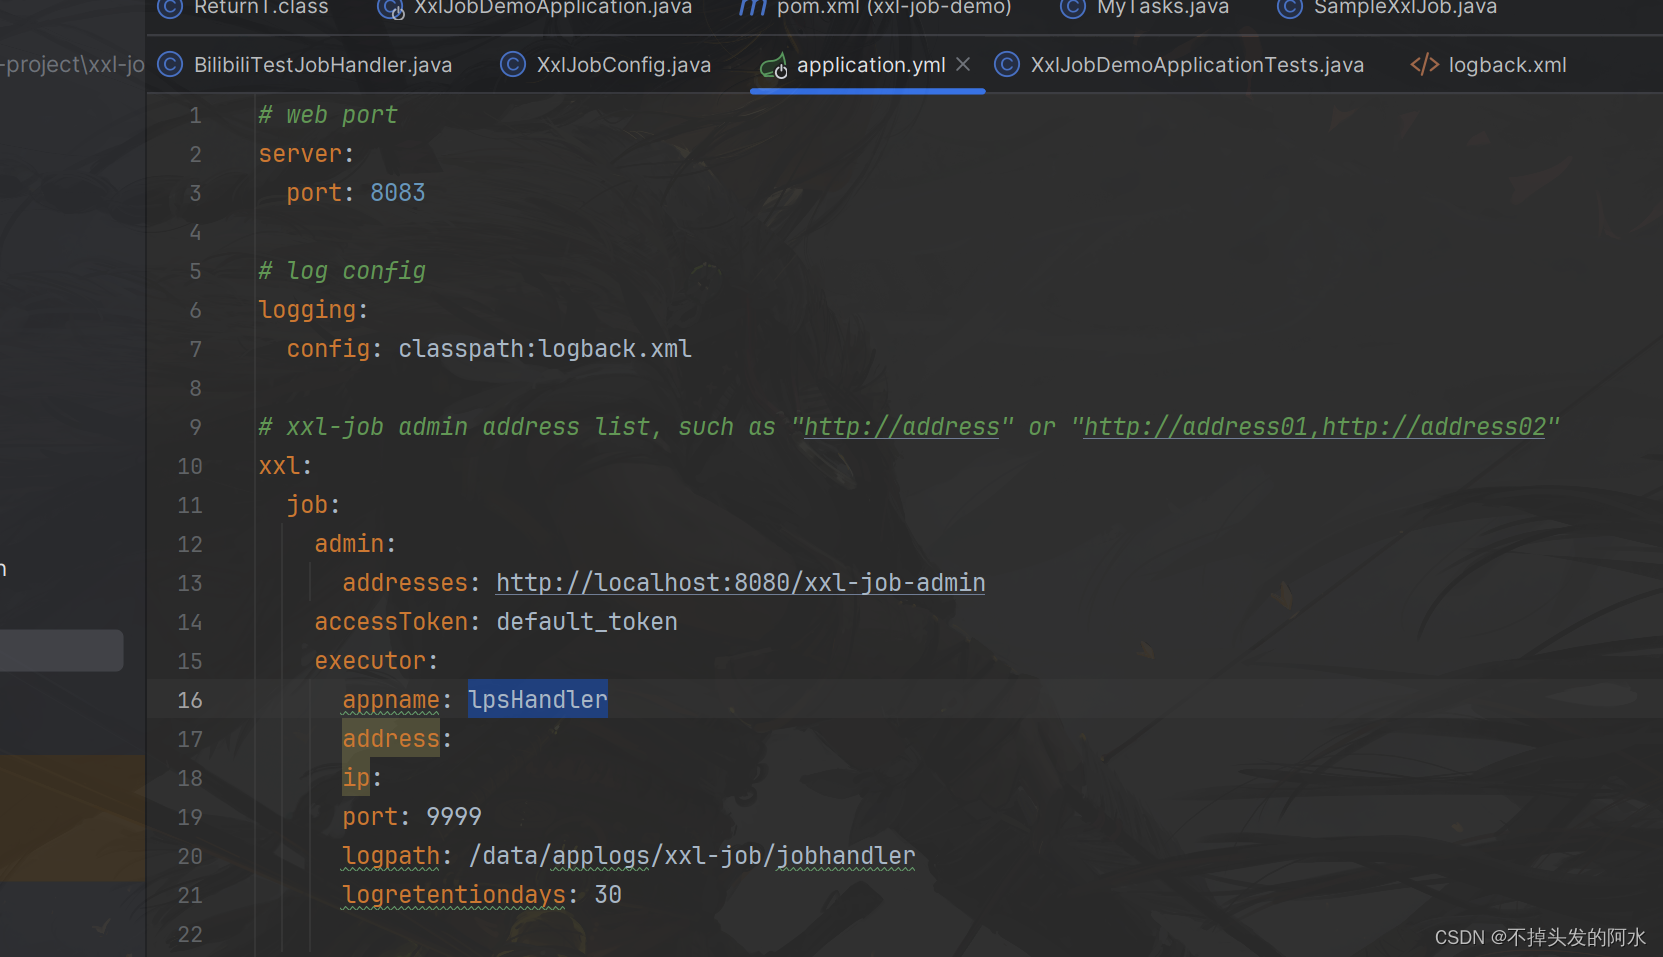Click the selected lpsHandler value
Image resolution: width=1663 pixels, height=957 pixels.
point(538,700)
